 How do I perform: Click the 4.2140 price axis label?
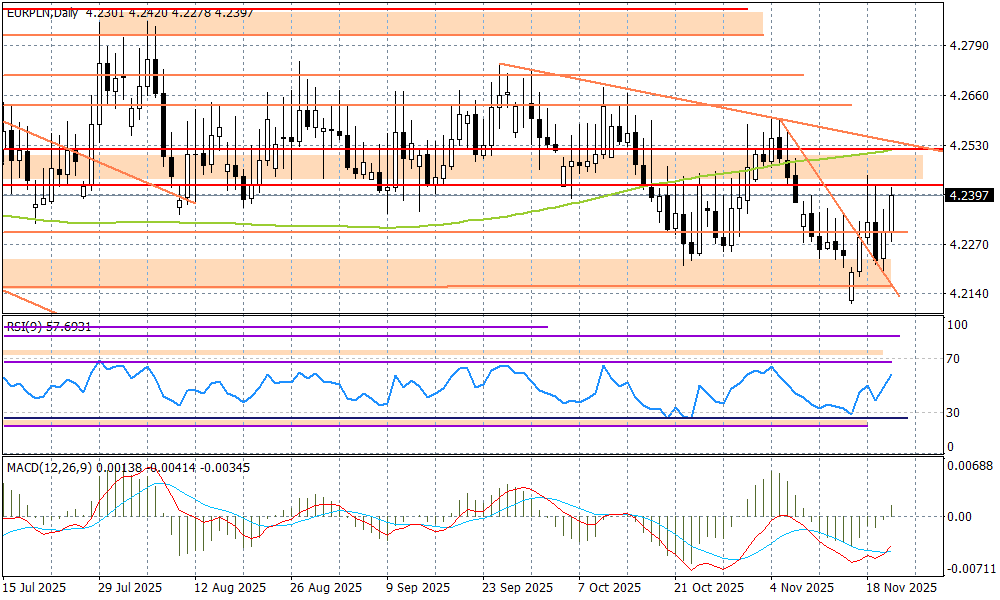[969, 294]
